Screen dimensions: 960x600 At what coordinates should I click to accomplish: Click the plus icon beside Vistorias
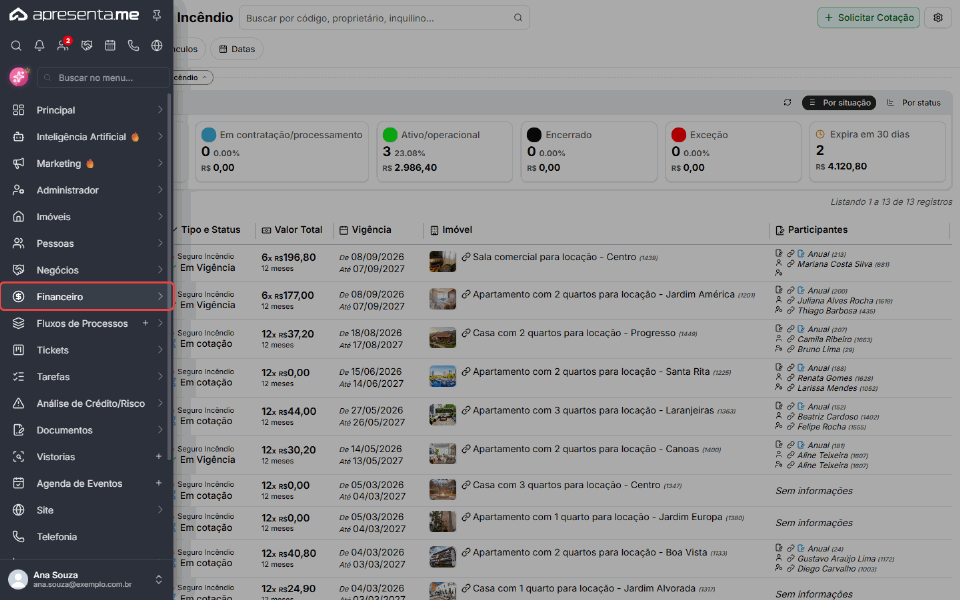pyautogui.click(x=159, y=457)
